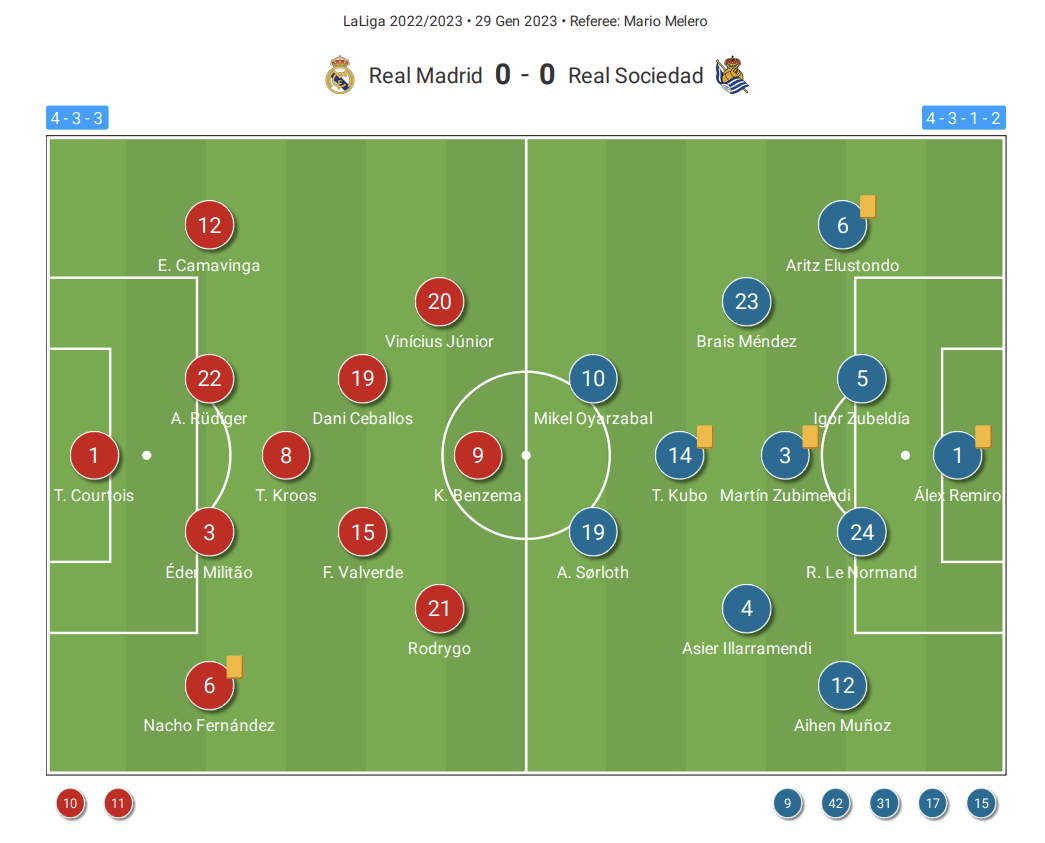This screenshot has width=1045, height=843.
Task: Select T. Kubo's number 14 marker
Action: click(x=680, y=455)
